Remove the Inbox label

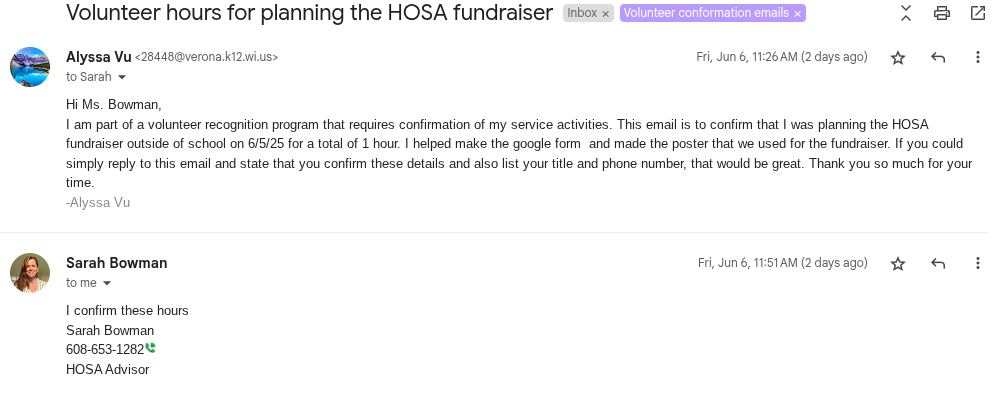605,14
